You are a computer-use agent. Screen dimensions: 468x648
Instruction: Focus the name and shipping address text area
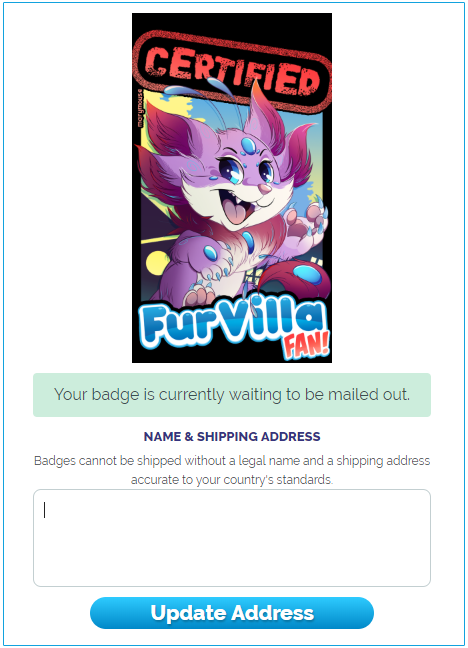pyautogui.click(x=232, y=538)
